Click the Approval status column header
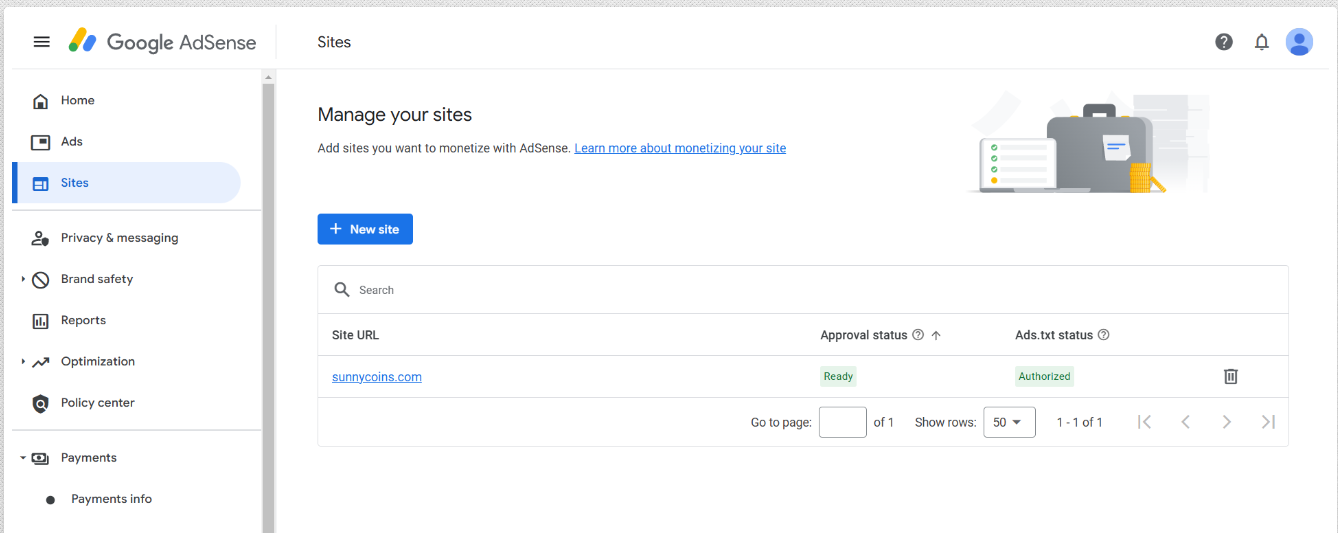This screenshot has height=533, width=1338. pos(864,335)
